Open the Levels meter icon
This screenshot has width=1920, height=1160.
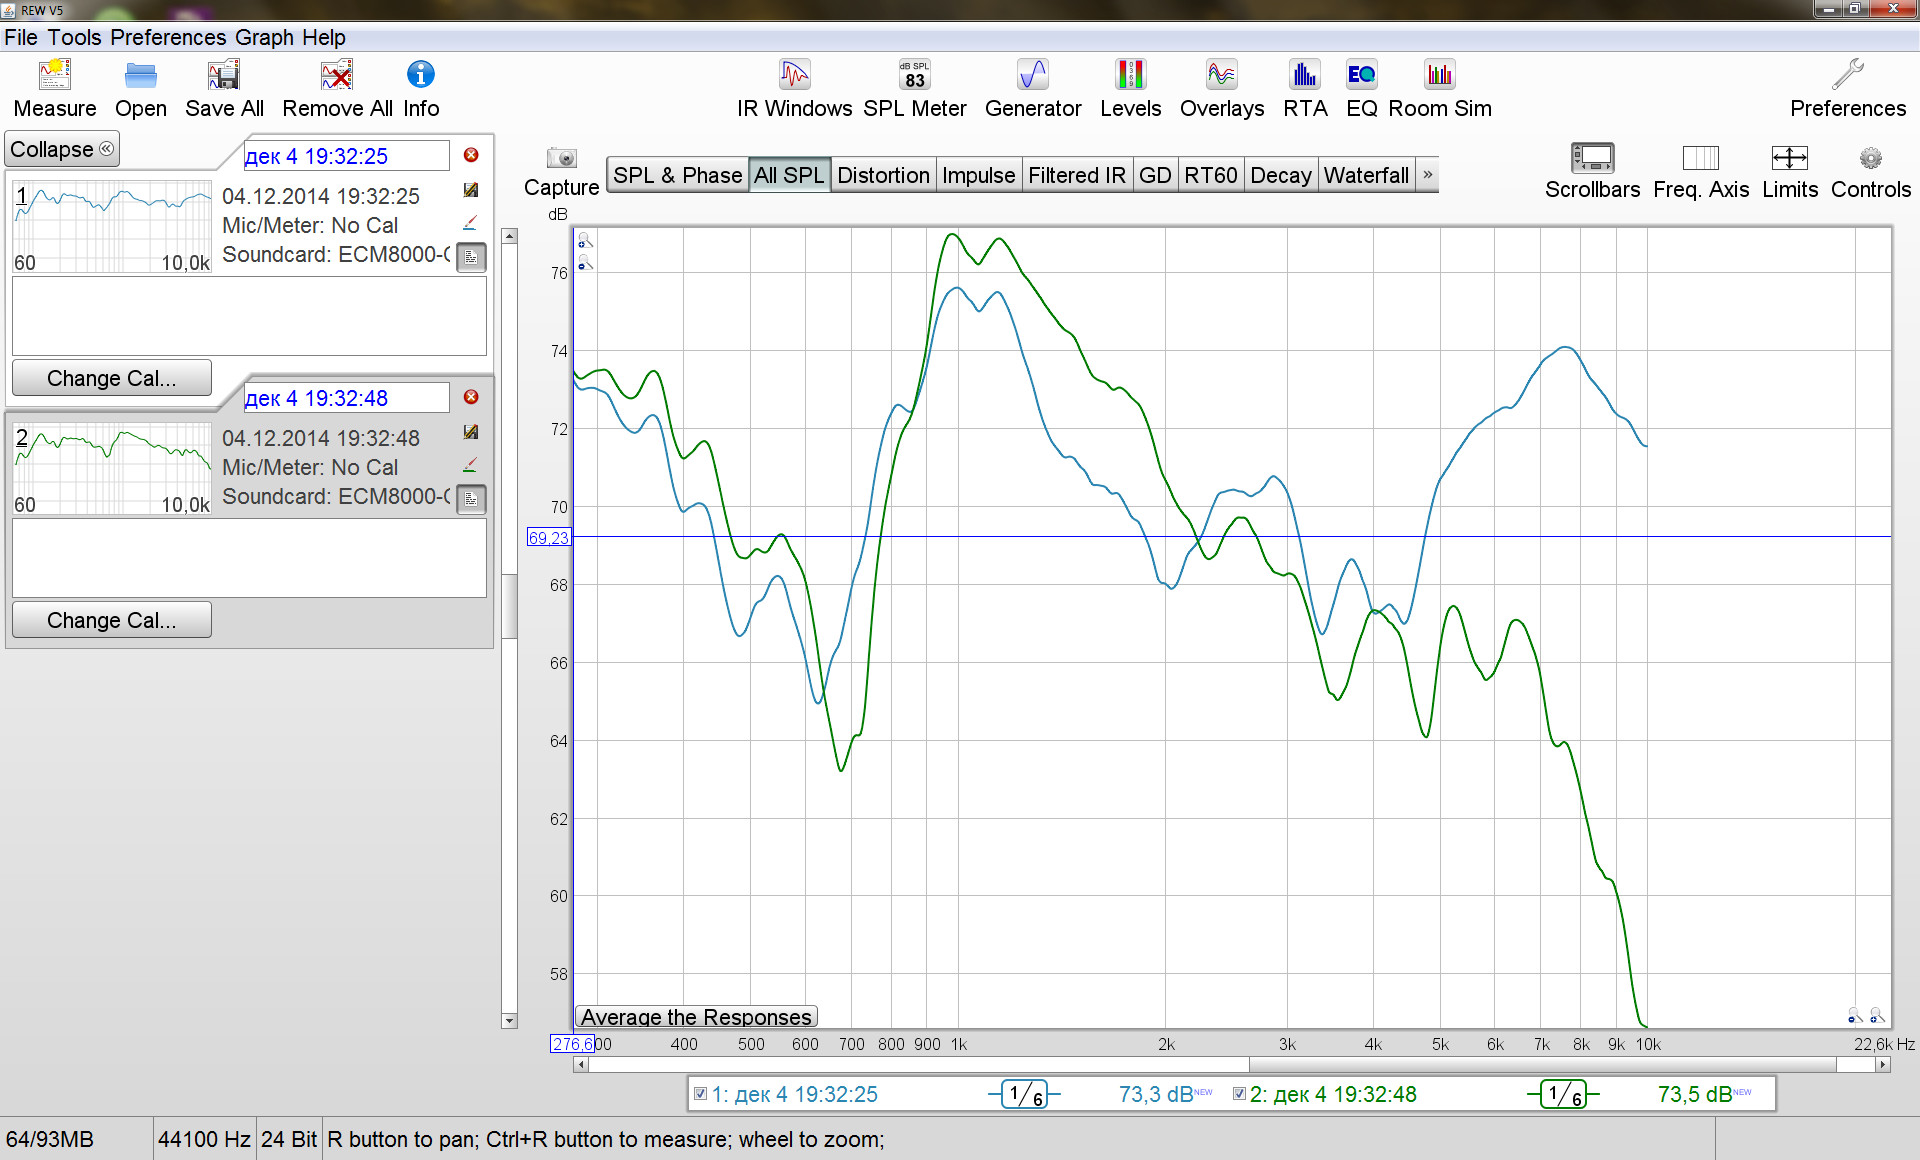(x=1130, y=76)
